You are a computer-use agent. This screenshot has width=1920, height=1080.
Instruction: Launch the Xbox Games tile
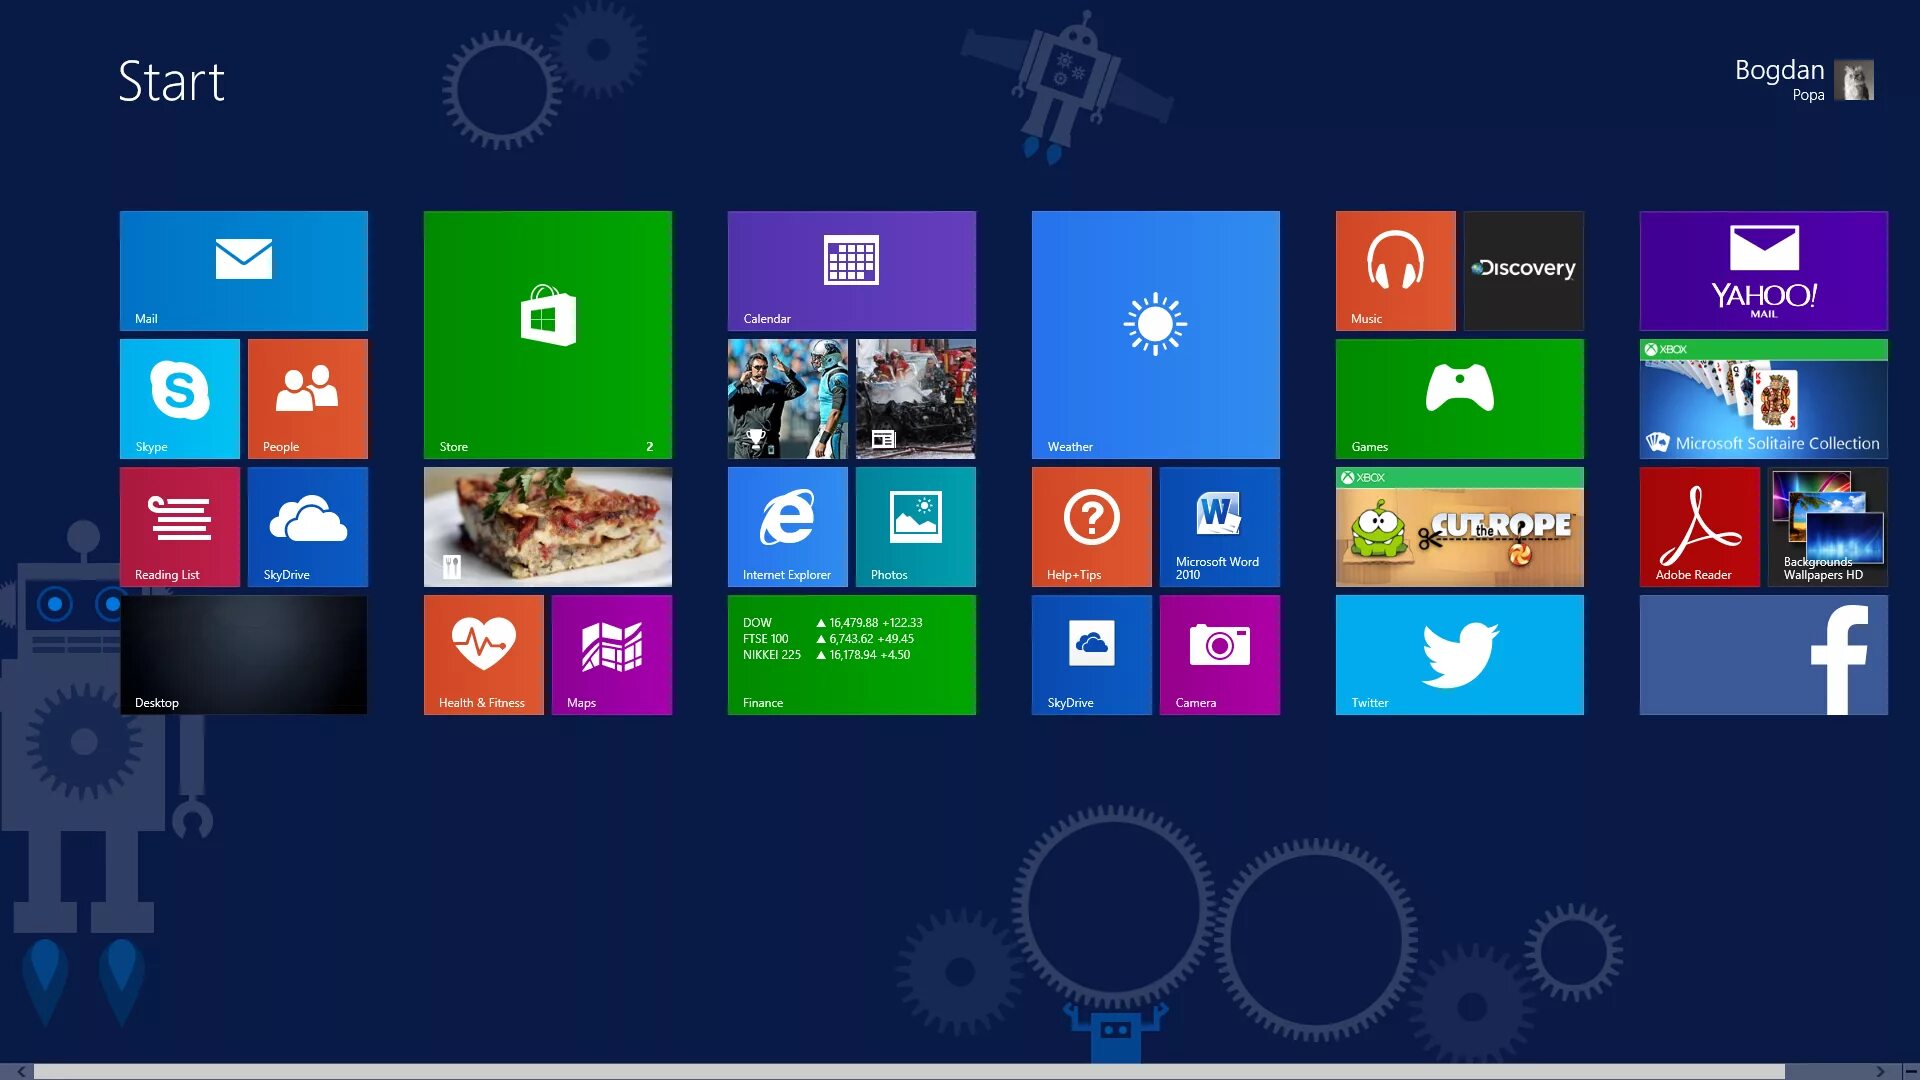1459,398
